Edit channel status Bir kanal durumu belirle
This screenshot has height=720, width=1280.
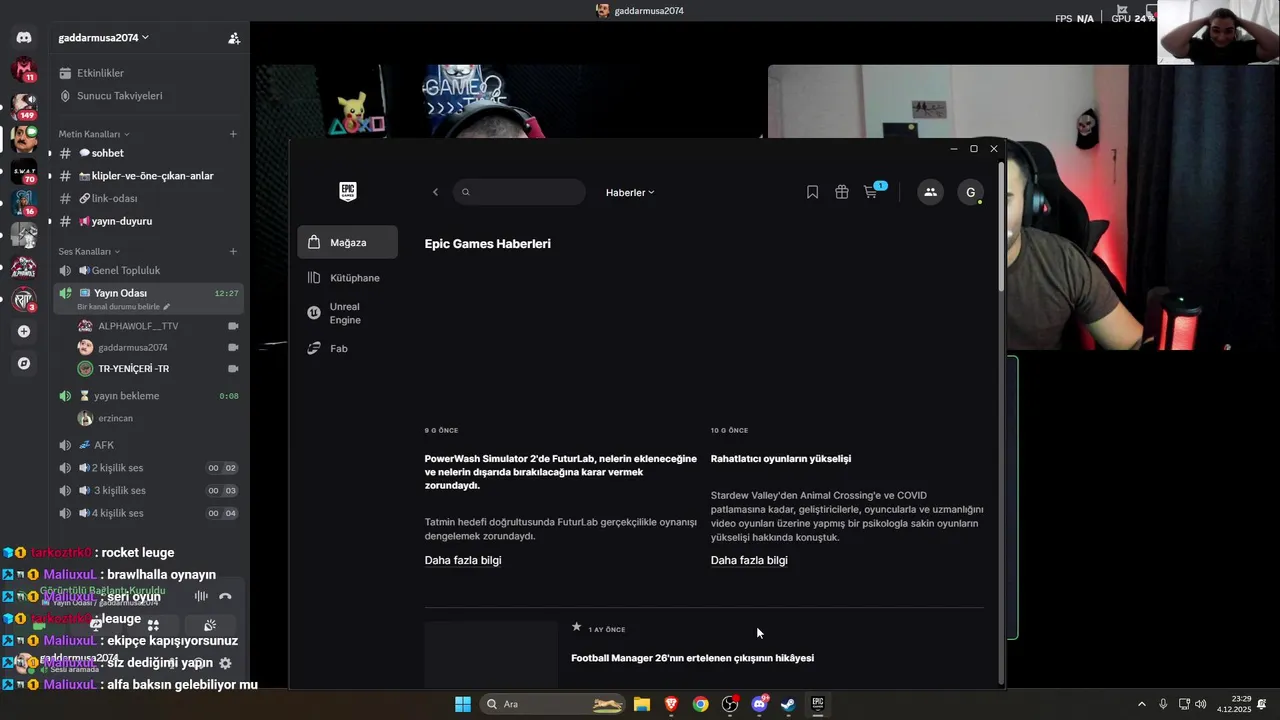point(124,307)
